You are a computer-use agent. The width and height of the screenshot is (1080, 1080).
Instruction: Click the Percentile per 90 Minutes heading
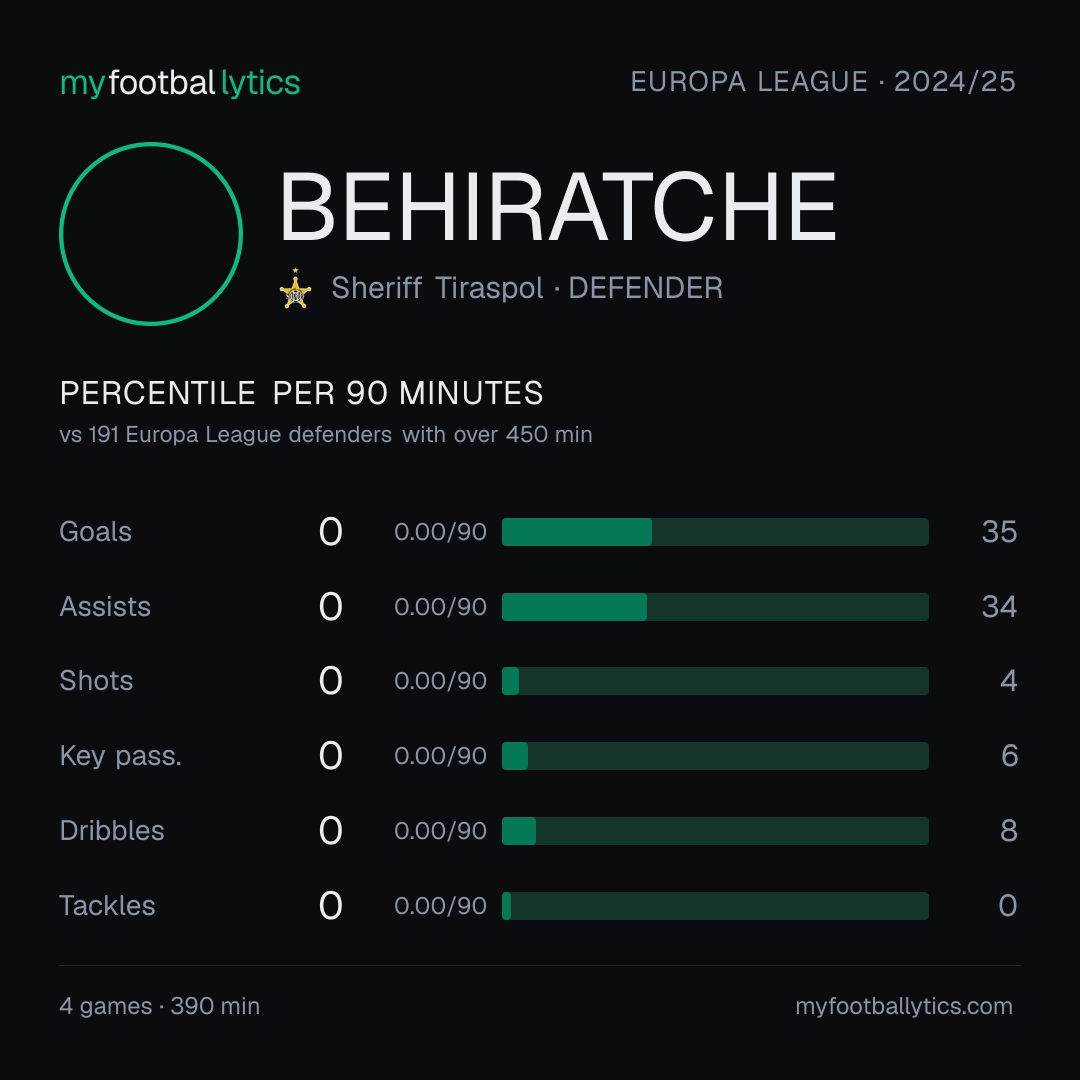tap(301, 393)
